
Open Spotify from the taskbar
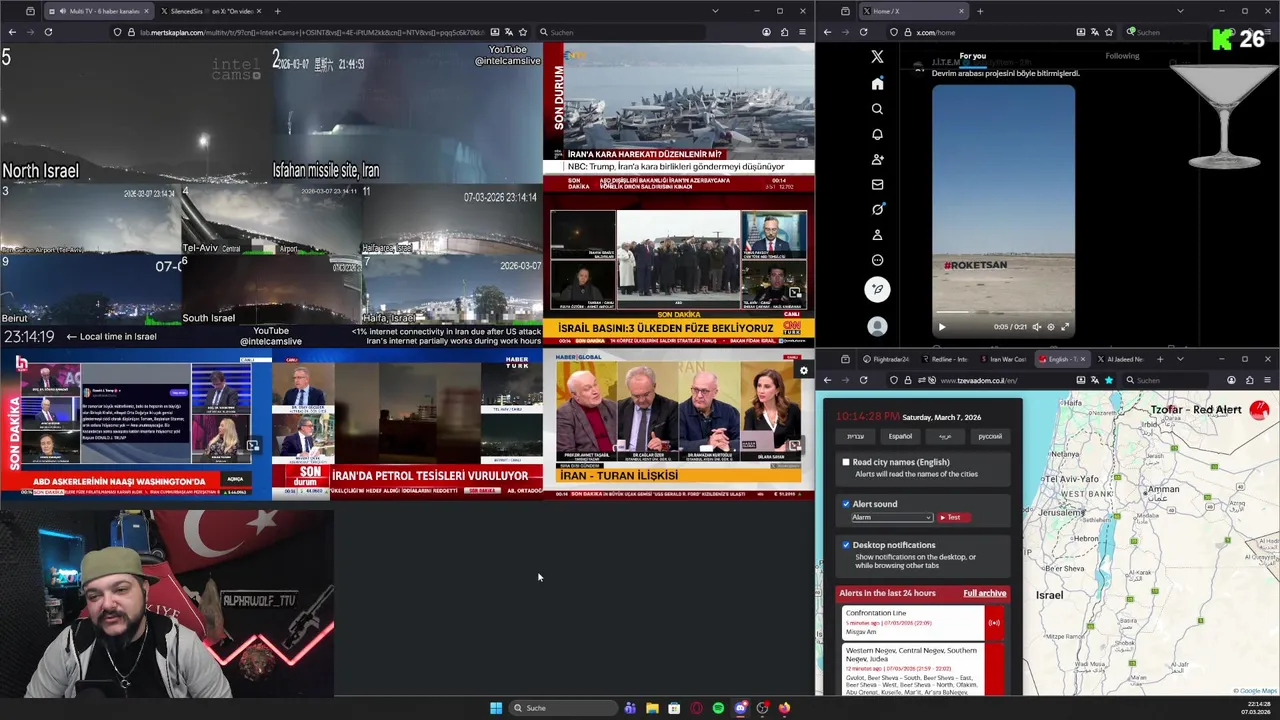718,708
